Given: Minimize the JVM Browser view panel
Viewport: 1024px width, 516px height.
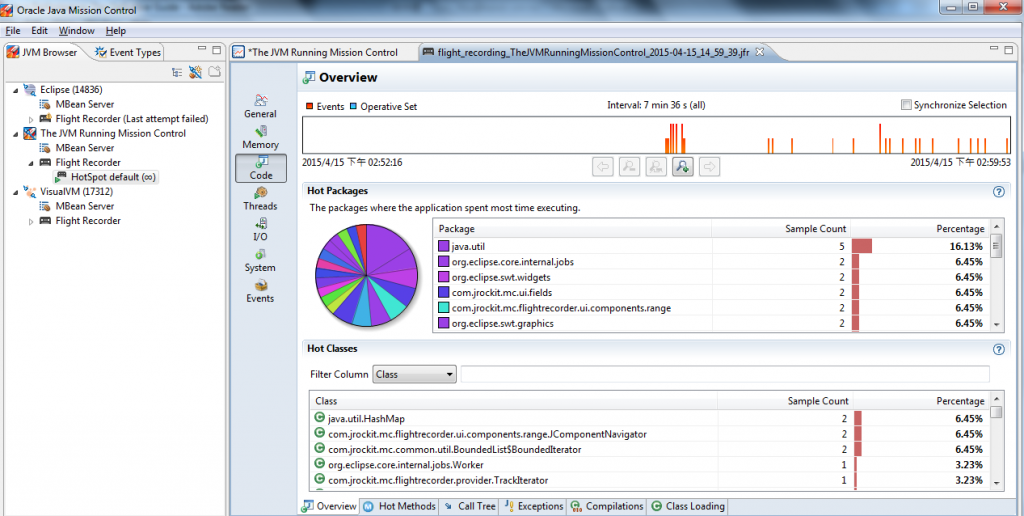Looking at the screenshot, I should point(202,50).
